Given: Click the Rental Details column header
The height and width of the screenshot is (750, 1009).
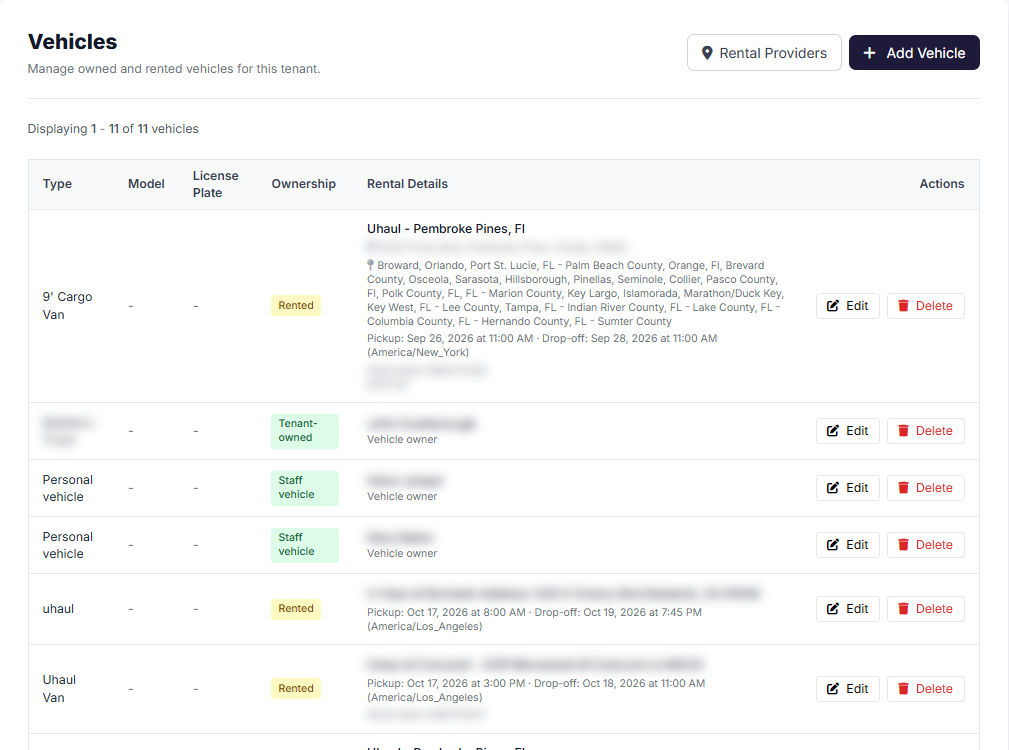Looking at the screenshot, I should pos(407,184).
